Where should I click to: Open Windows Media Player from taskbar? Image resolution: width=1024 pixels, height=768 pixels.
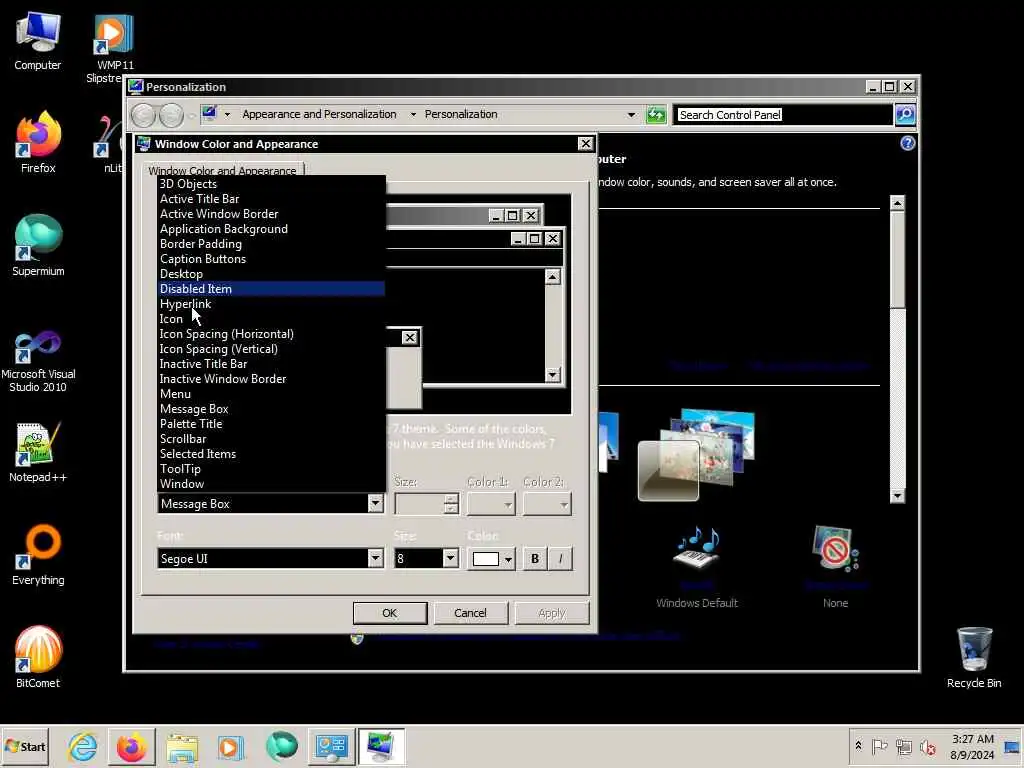pyautogui.click(x=231, y=746)
